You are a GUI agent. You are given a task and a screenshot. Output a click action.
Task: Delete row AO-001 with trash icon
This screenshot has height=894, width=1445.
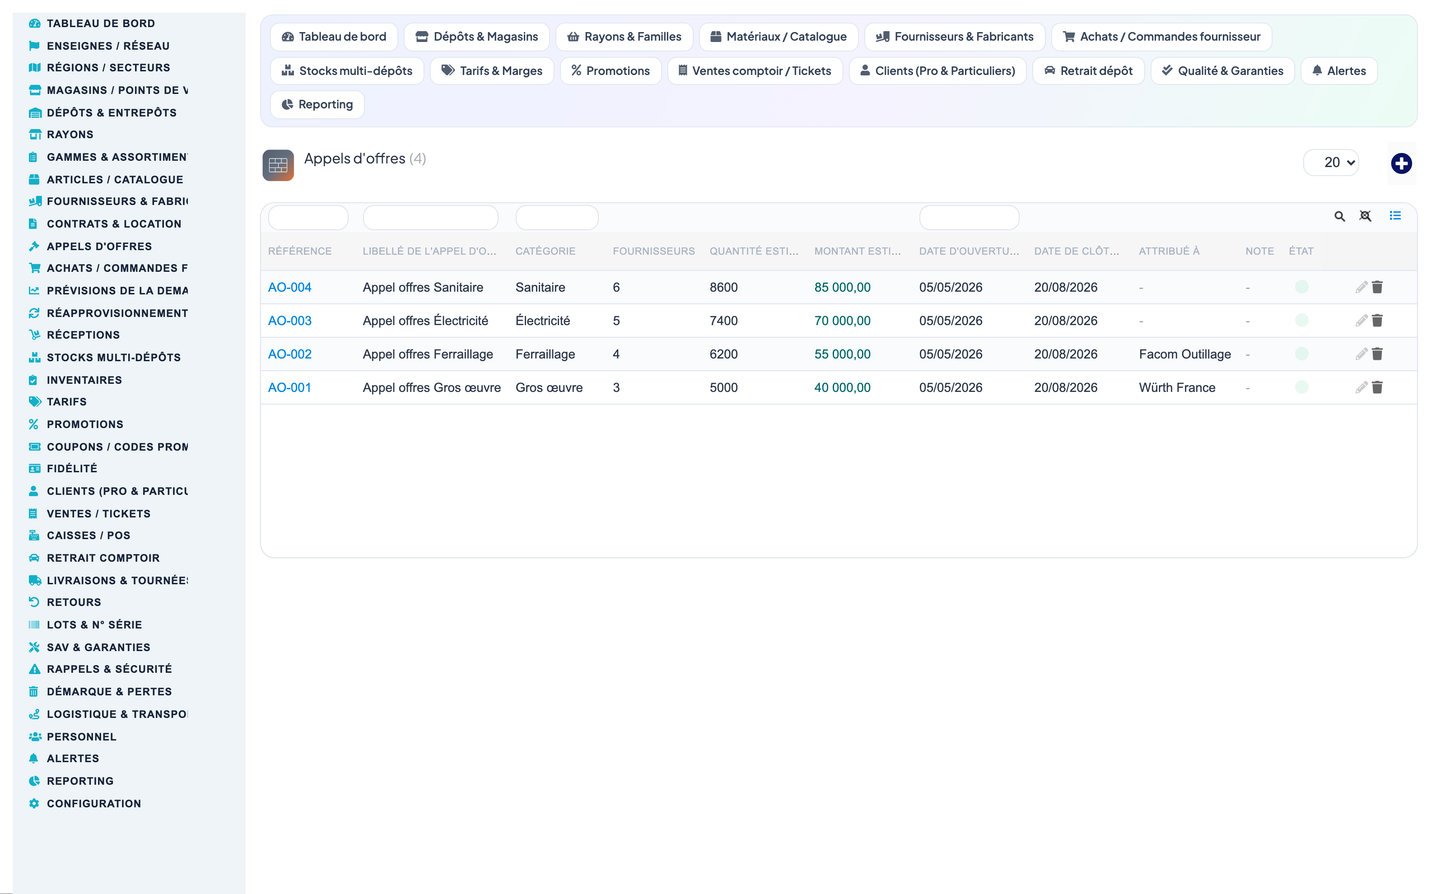(x=1377, y=388)
